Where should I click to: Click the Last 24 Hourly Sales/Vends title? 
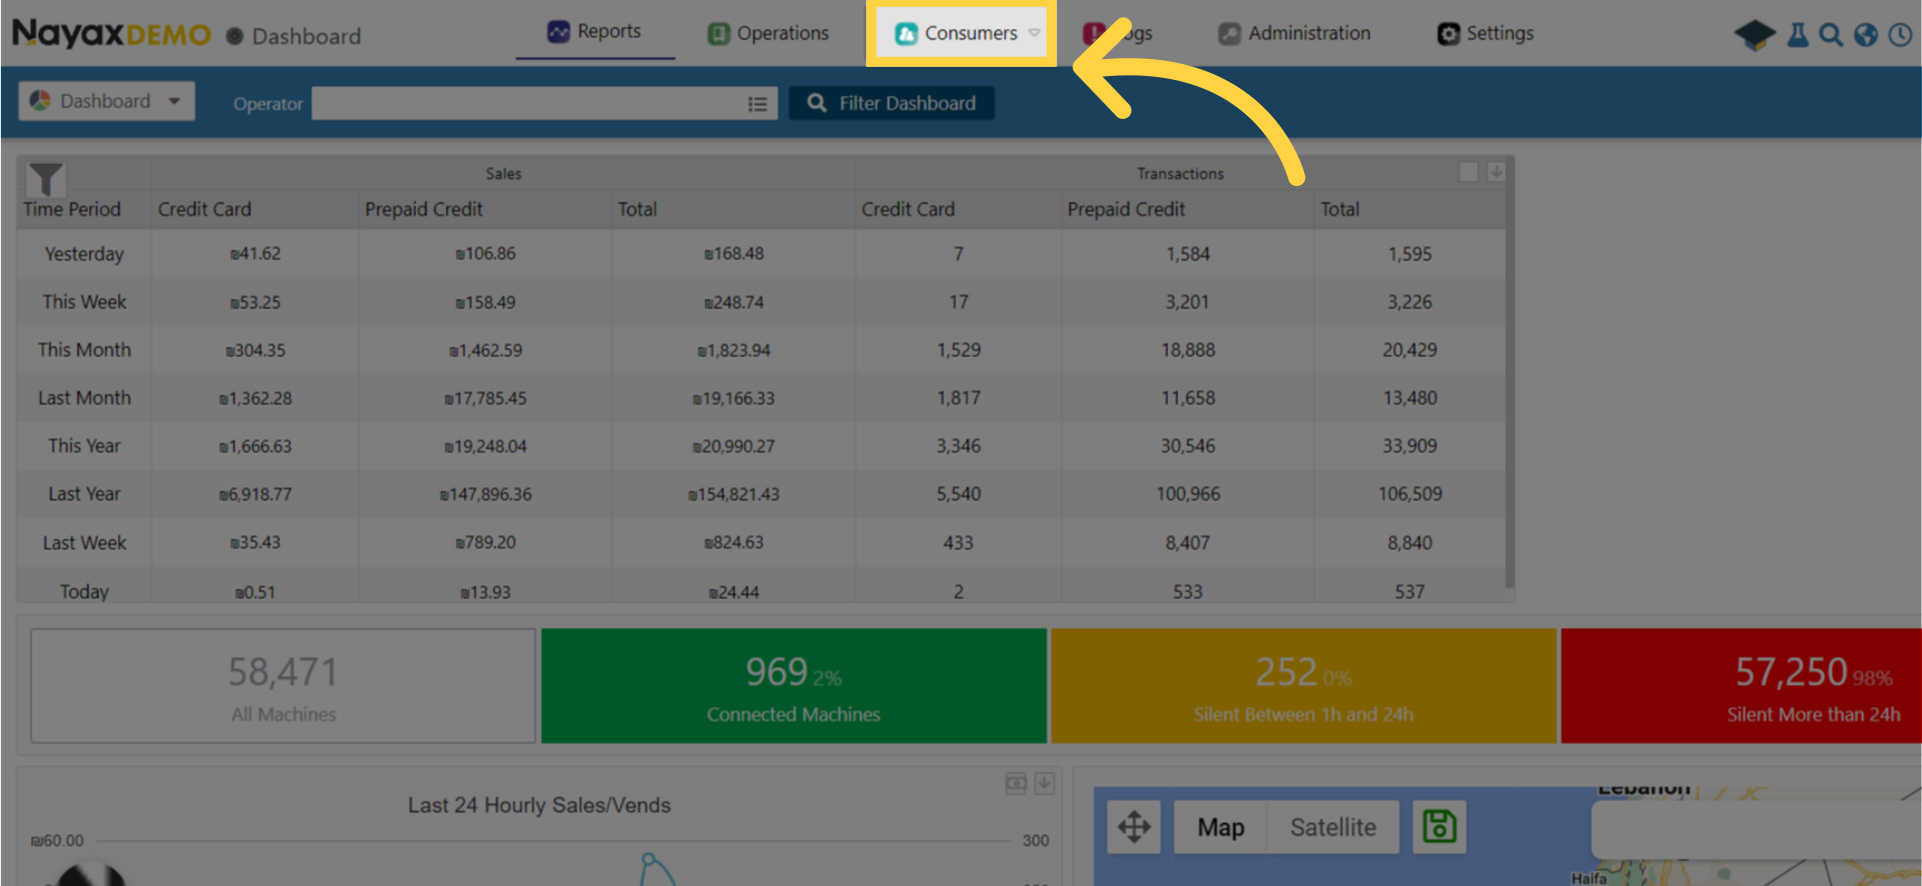(x=539, y=805)
